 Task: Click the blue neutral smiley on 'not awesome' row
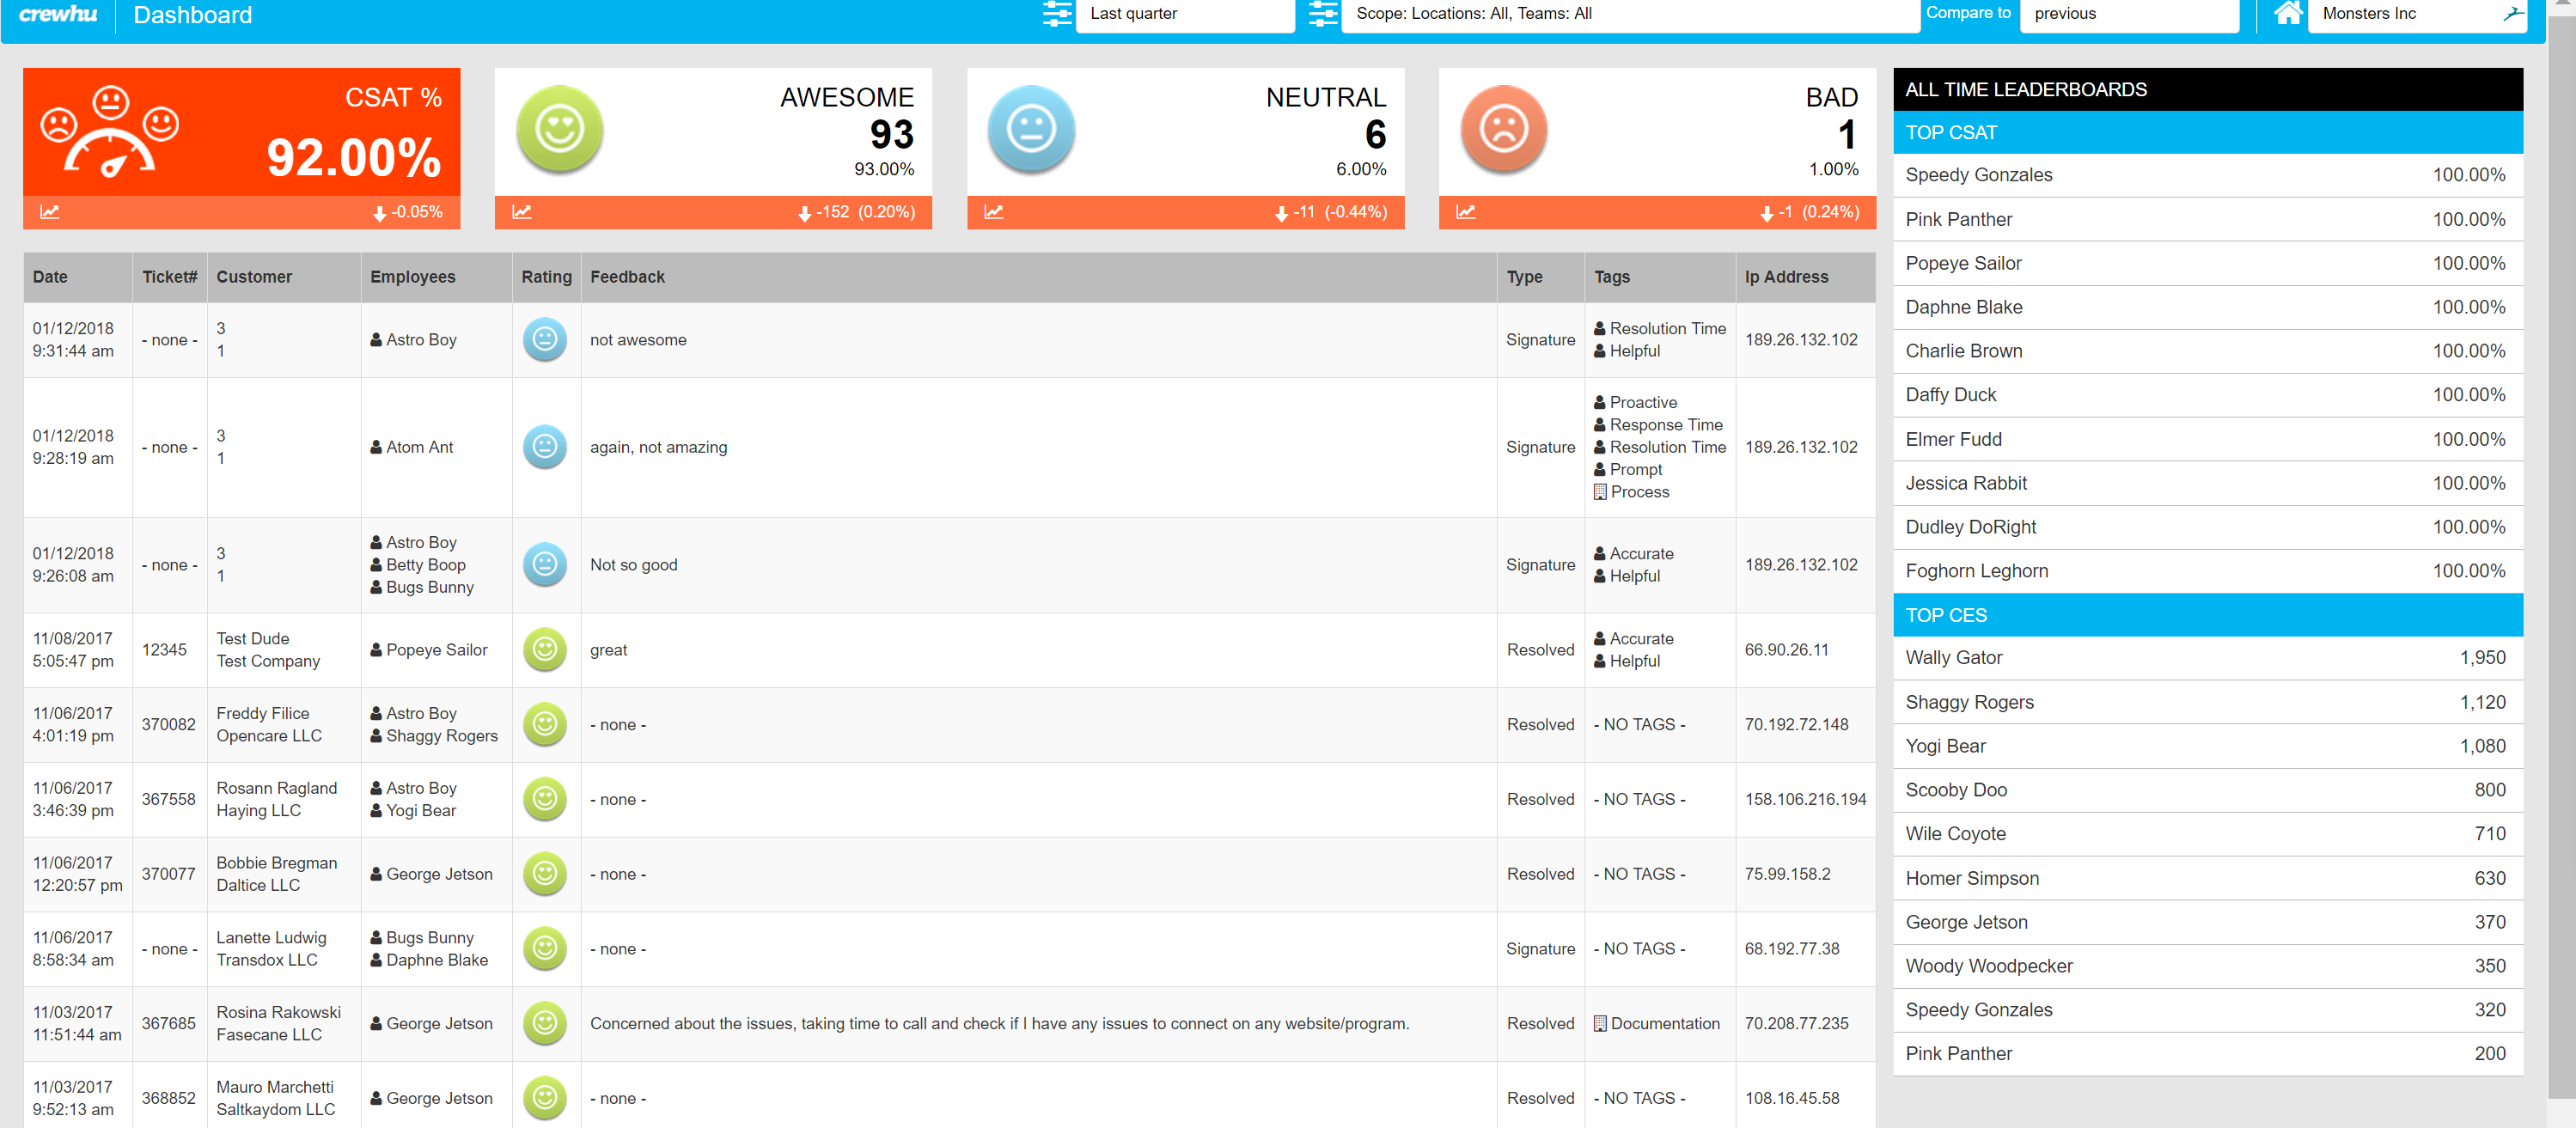[545, 339]
